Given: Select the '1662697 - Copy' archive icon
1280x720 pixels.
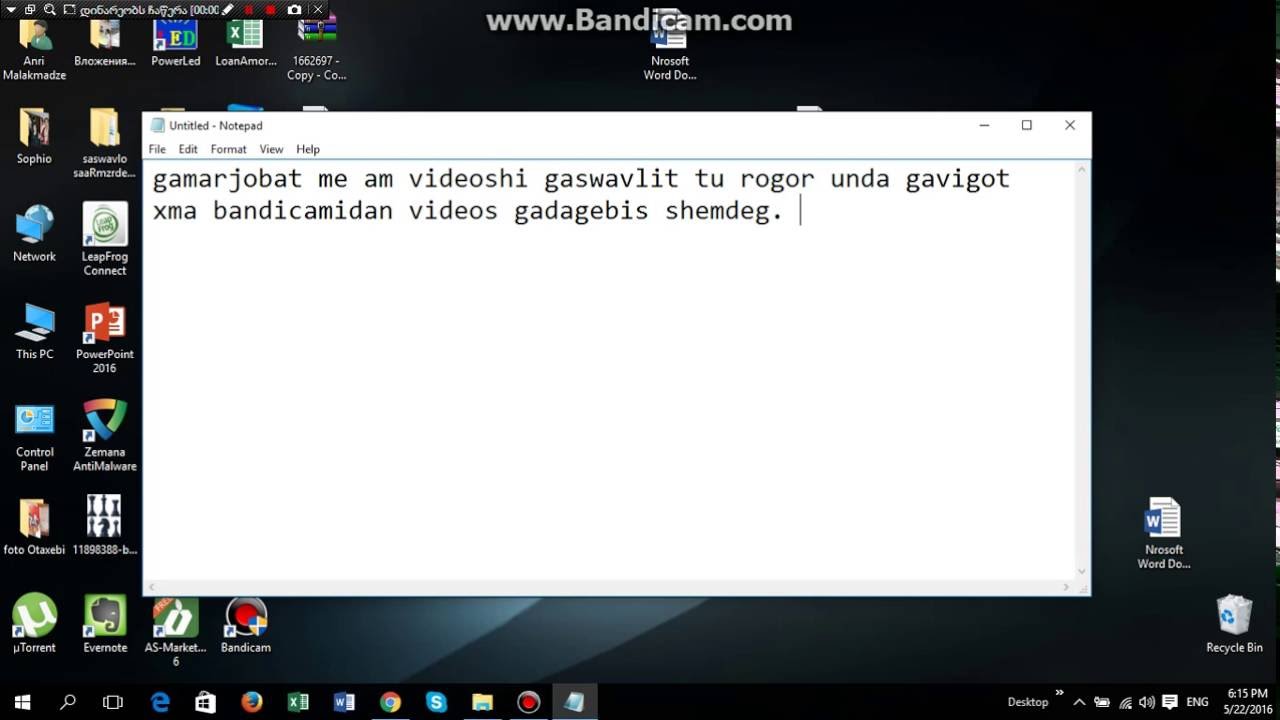Looking at the screenshot, I should [317, 49].
